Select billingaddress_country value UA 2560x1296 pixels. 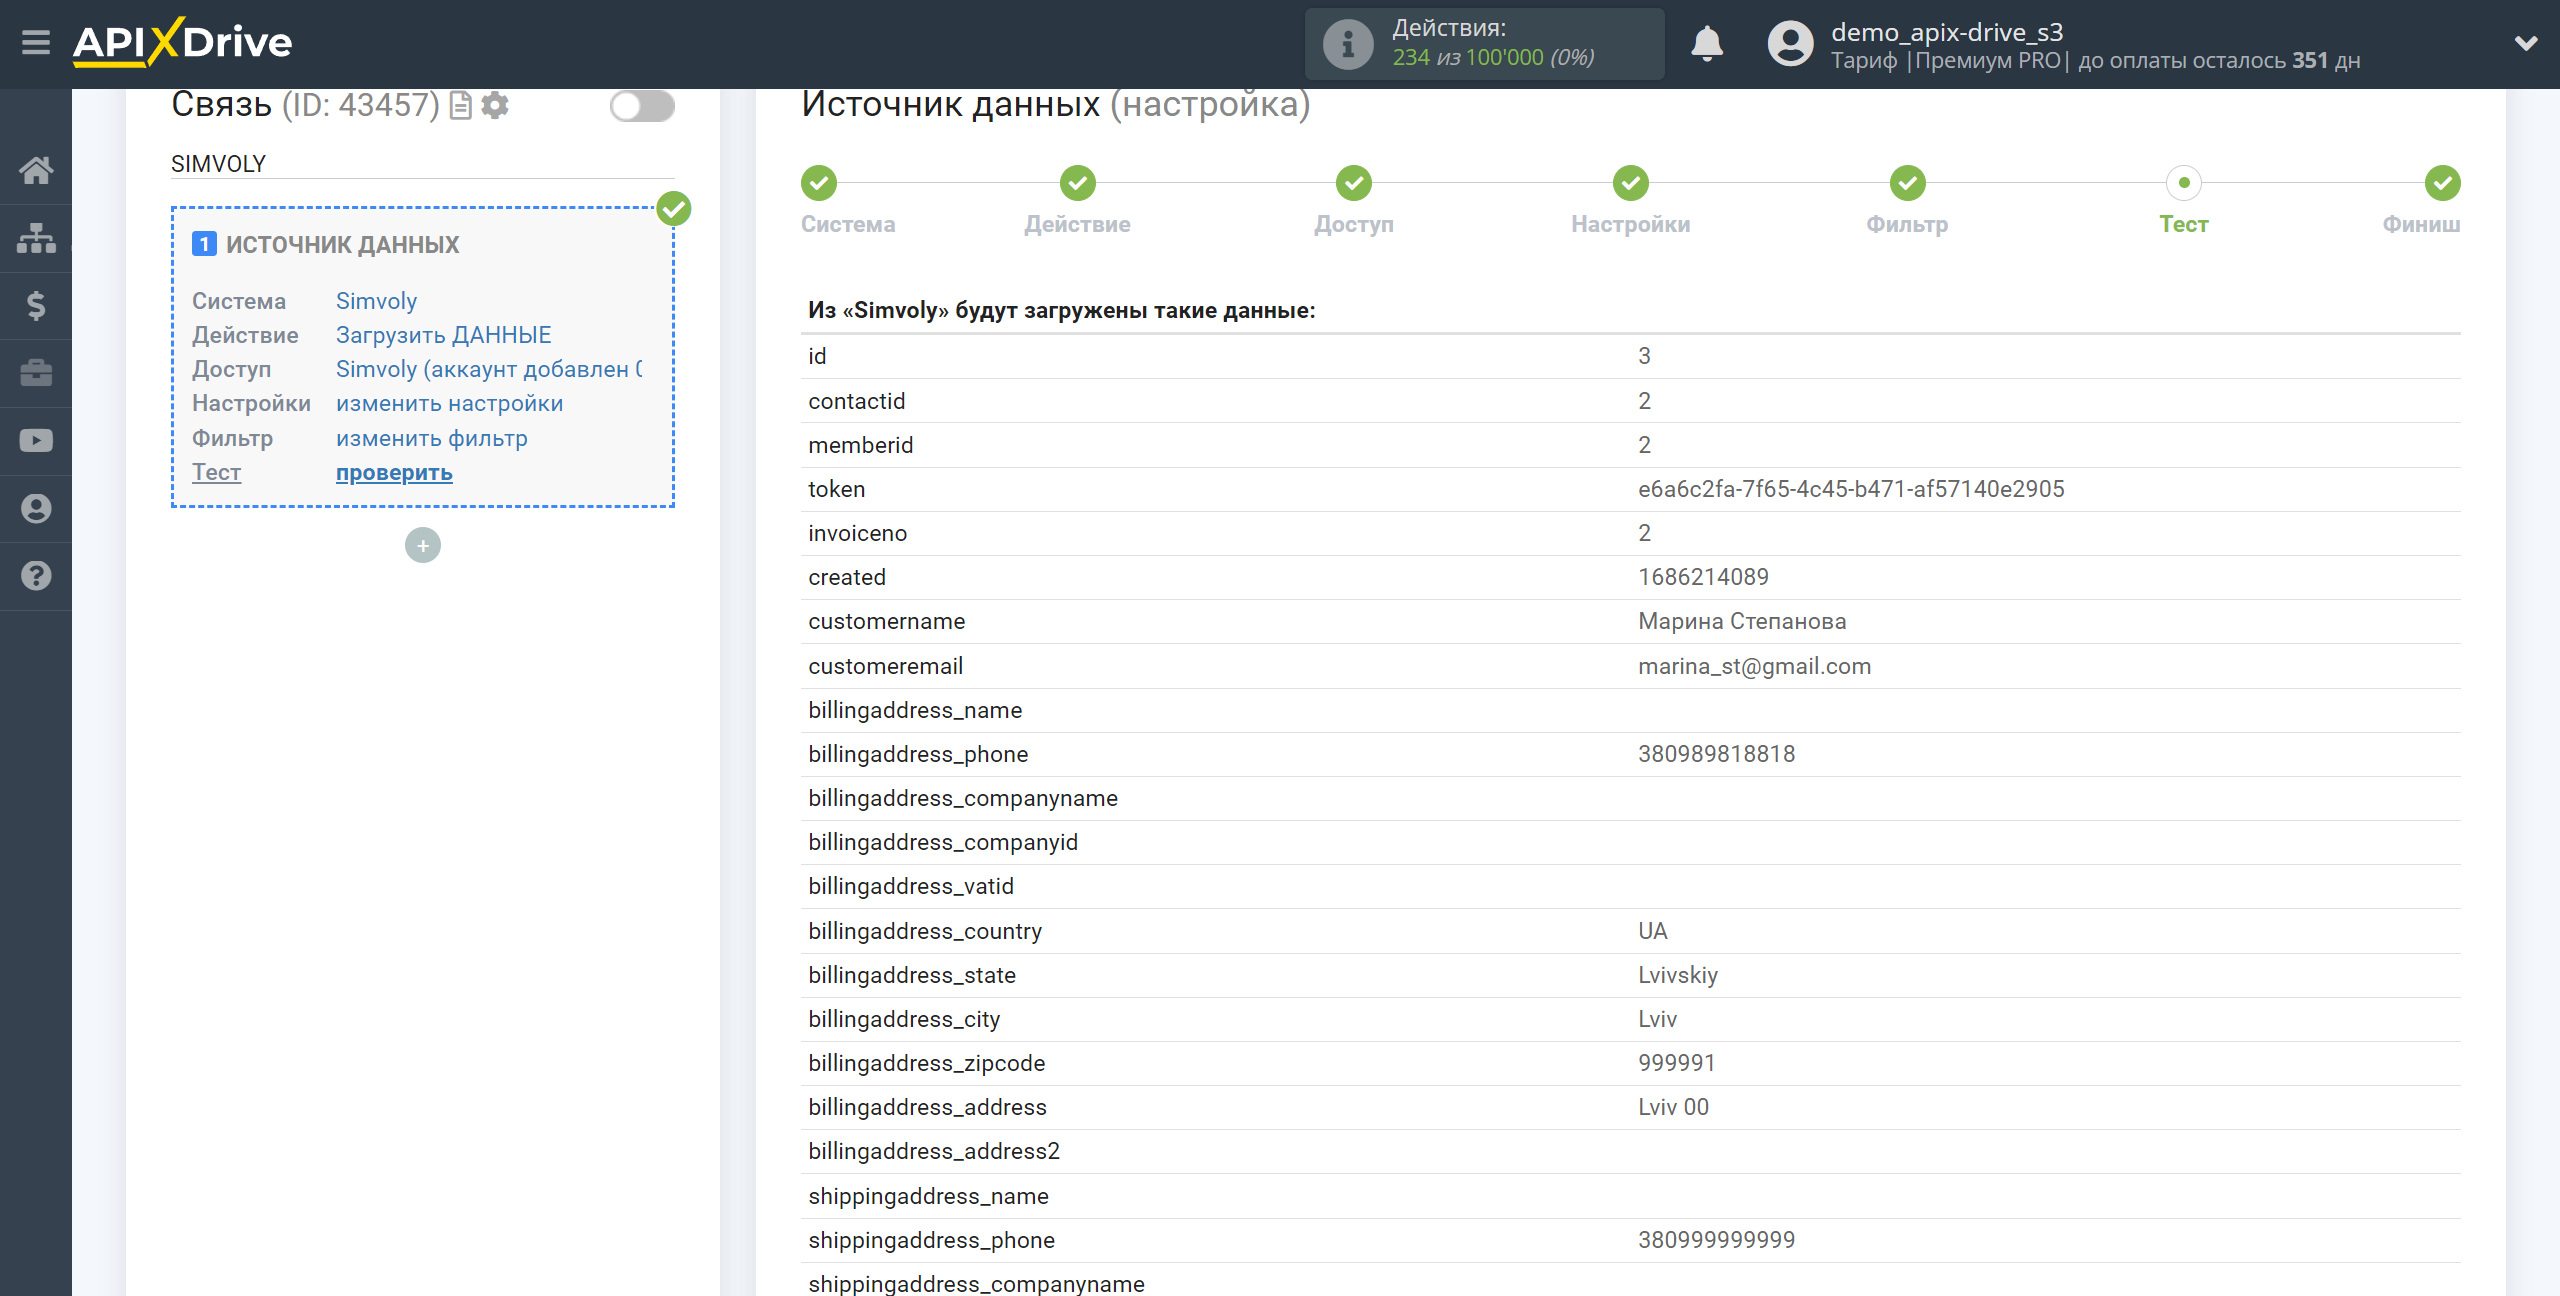[x=1652, y=931]
